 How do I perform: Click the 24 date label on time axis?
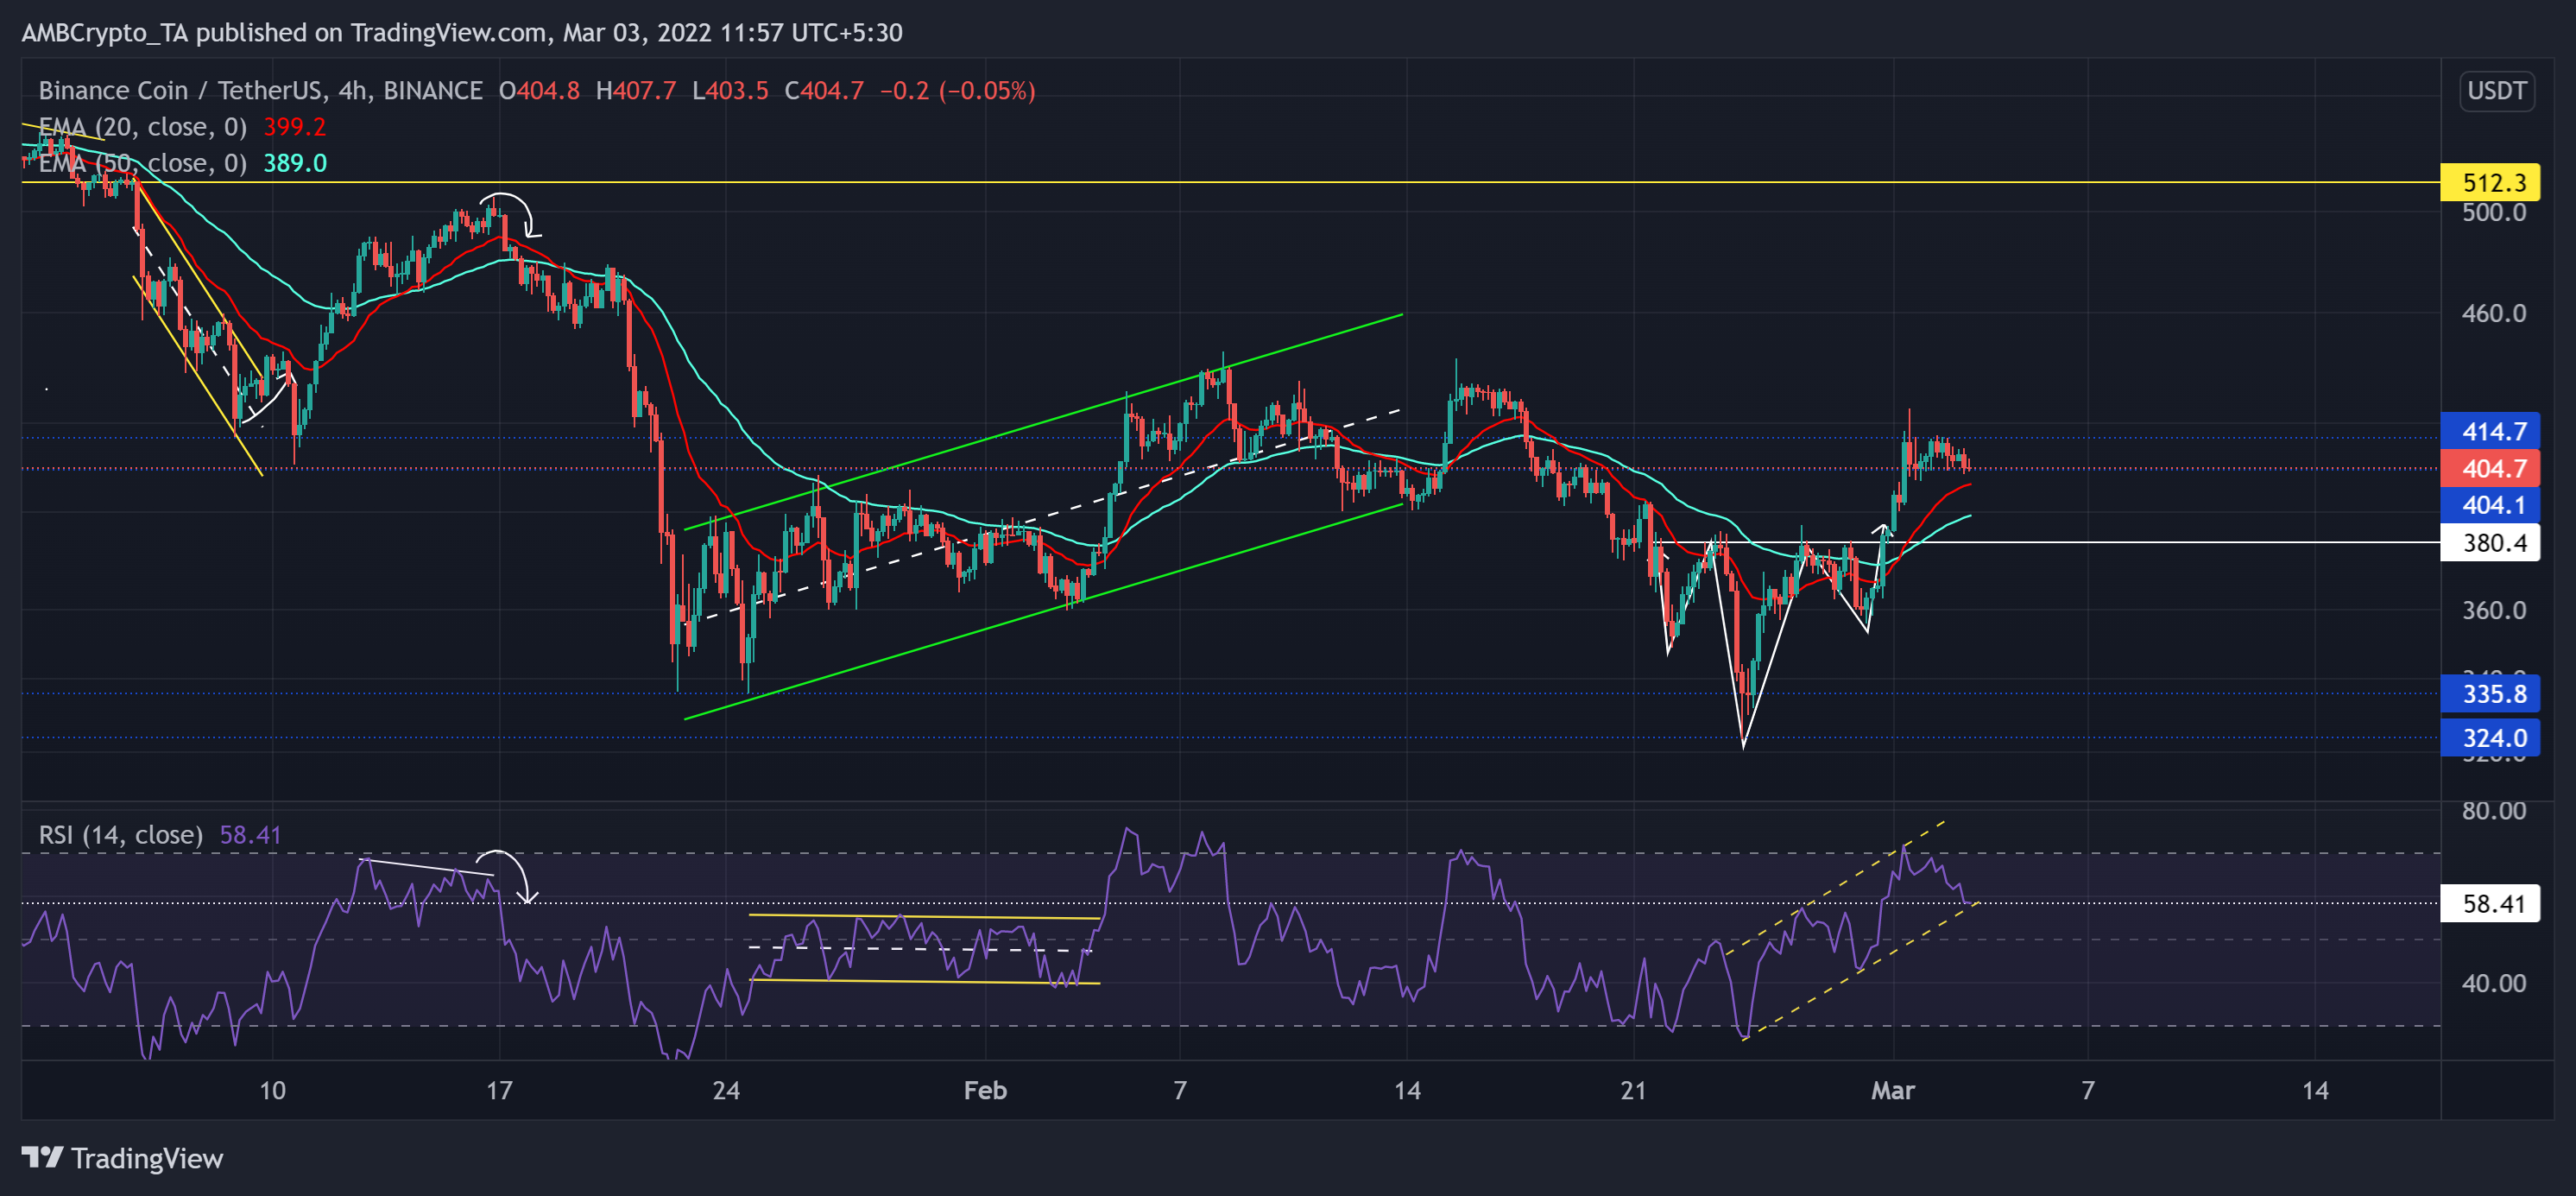point(726,1090)
